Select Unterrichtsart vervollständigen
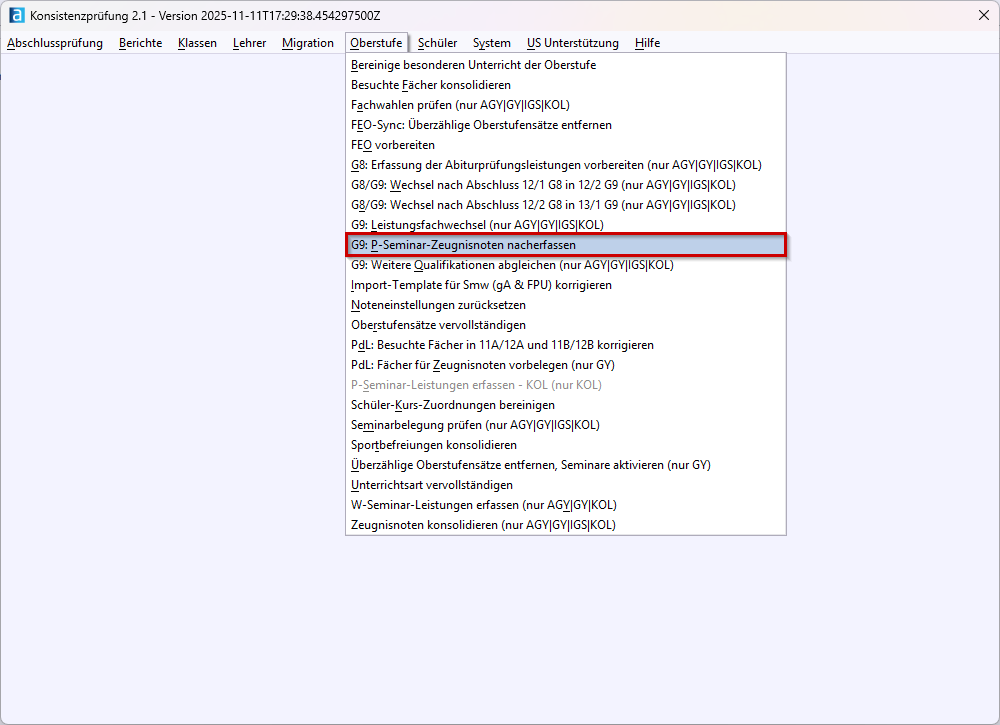Screen dimensions: 1000x725 pos(431,485)
